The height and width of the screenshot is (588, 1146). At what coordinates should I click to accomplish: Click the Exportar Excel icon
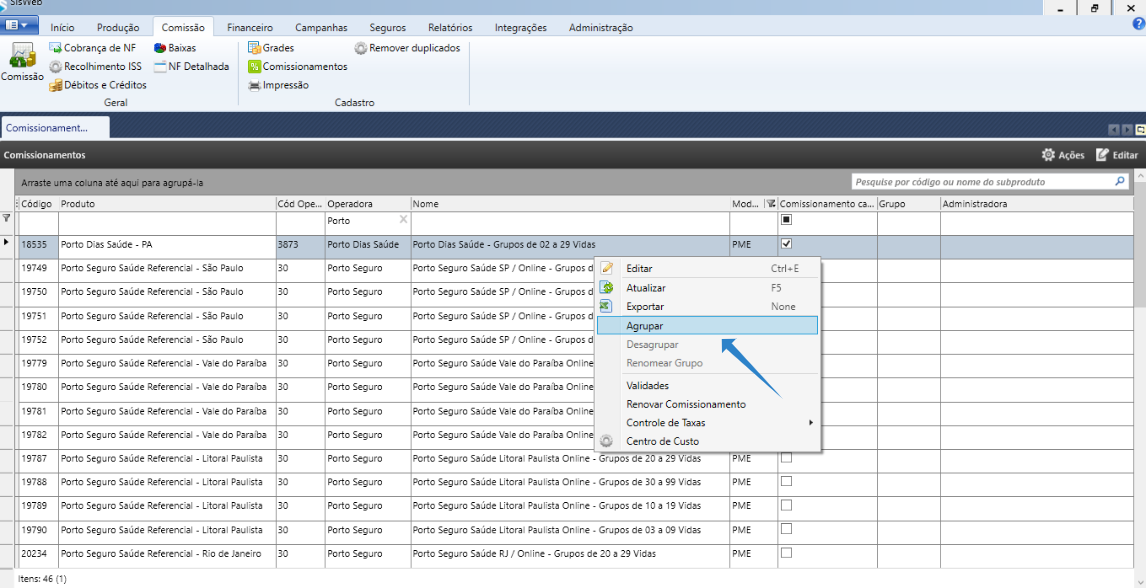pos(606,307)
